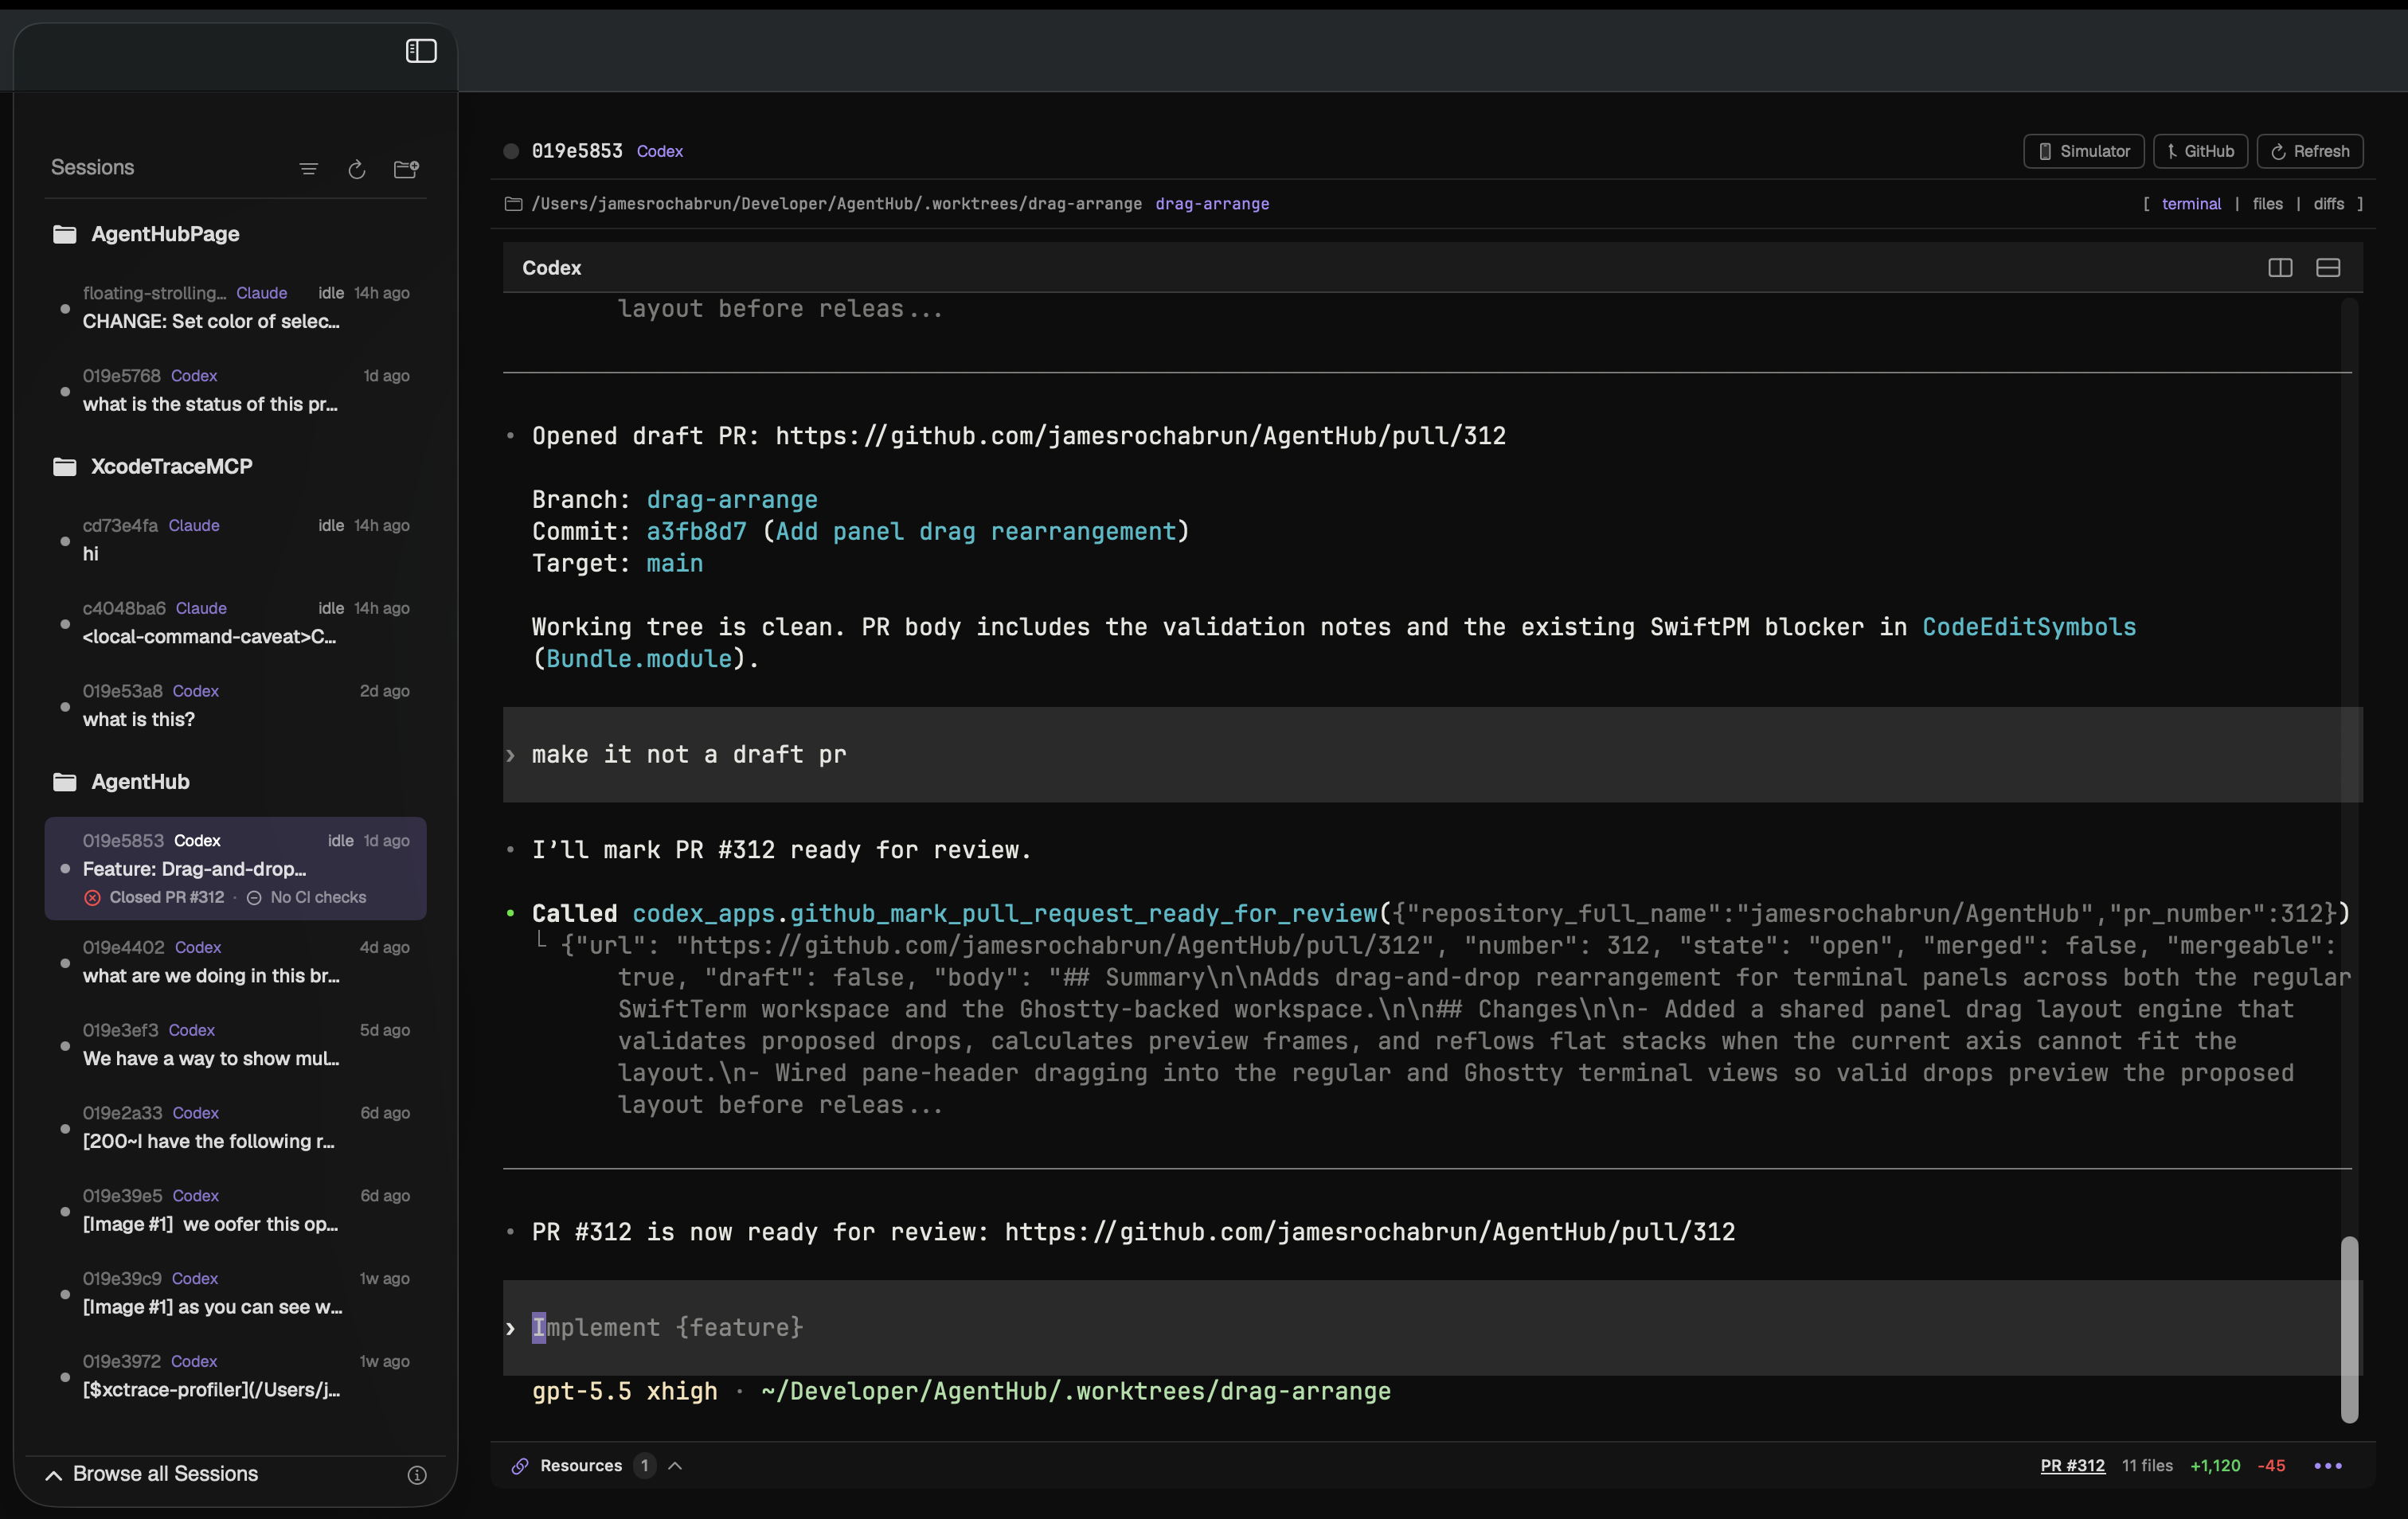Click the '11 files' count in status bar
The image size is (2408, 1519).
[2148, 1466]
